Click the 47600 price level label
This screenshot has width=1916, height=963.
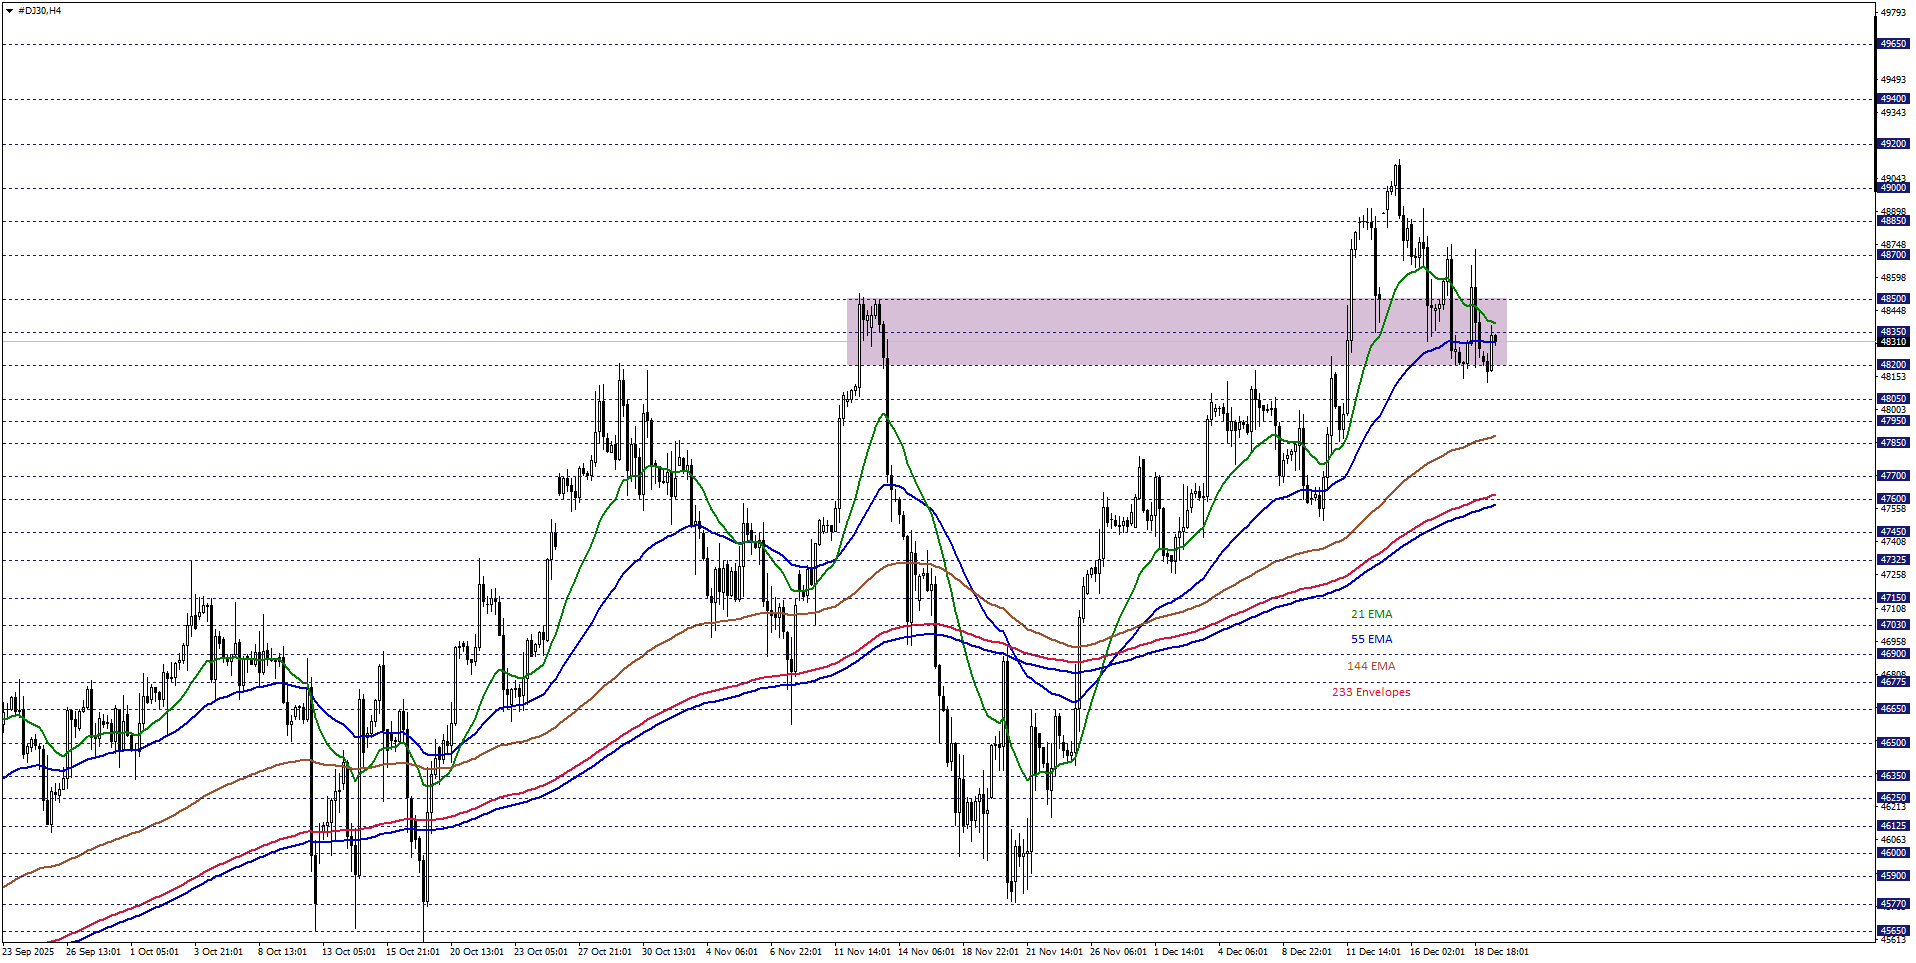1893,499
